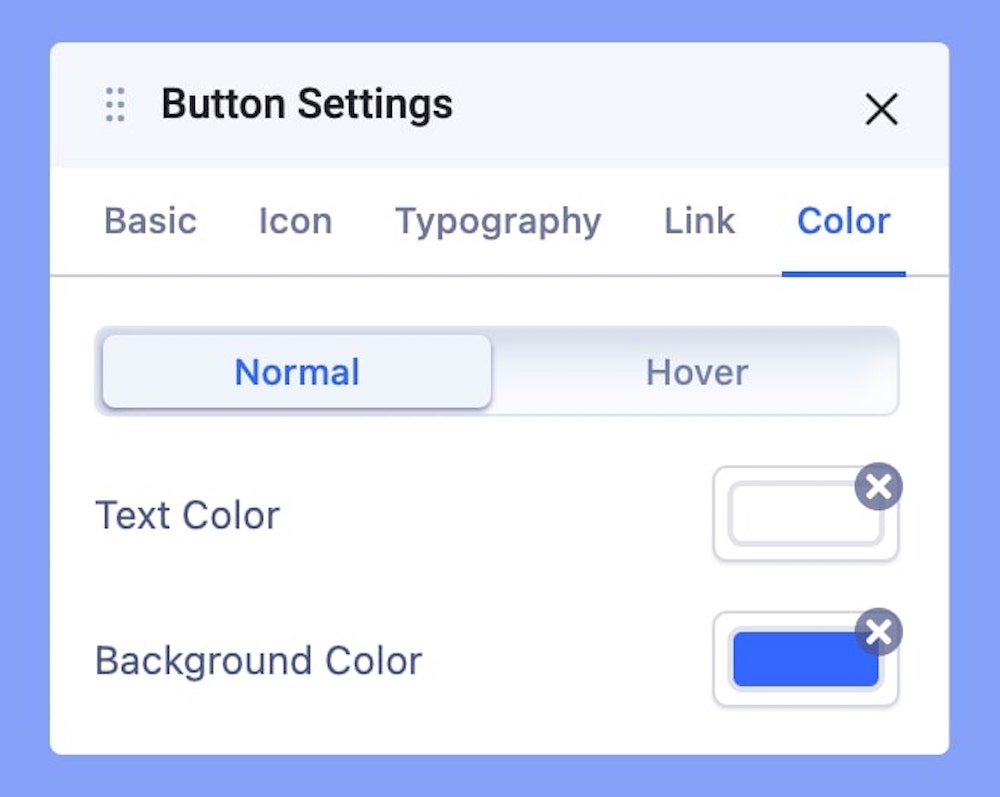Click the Text Color label

(x=187, y=516)
